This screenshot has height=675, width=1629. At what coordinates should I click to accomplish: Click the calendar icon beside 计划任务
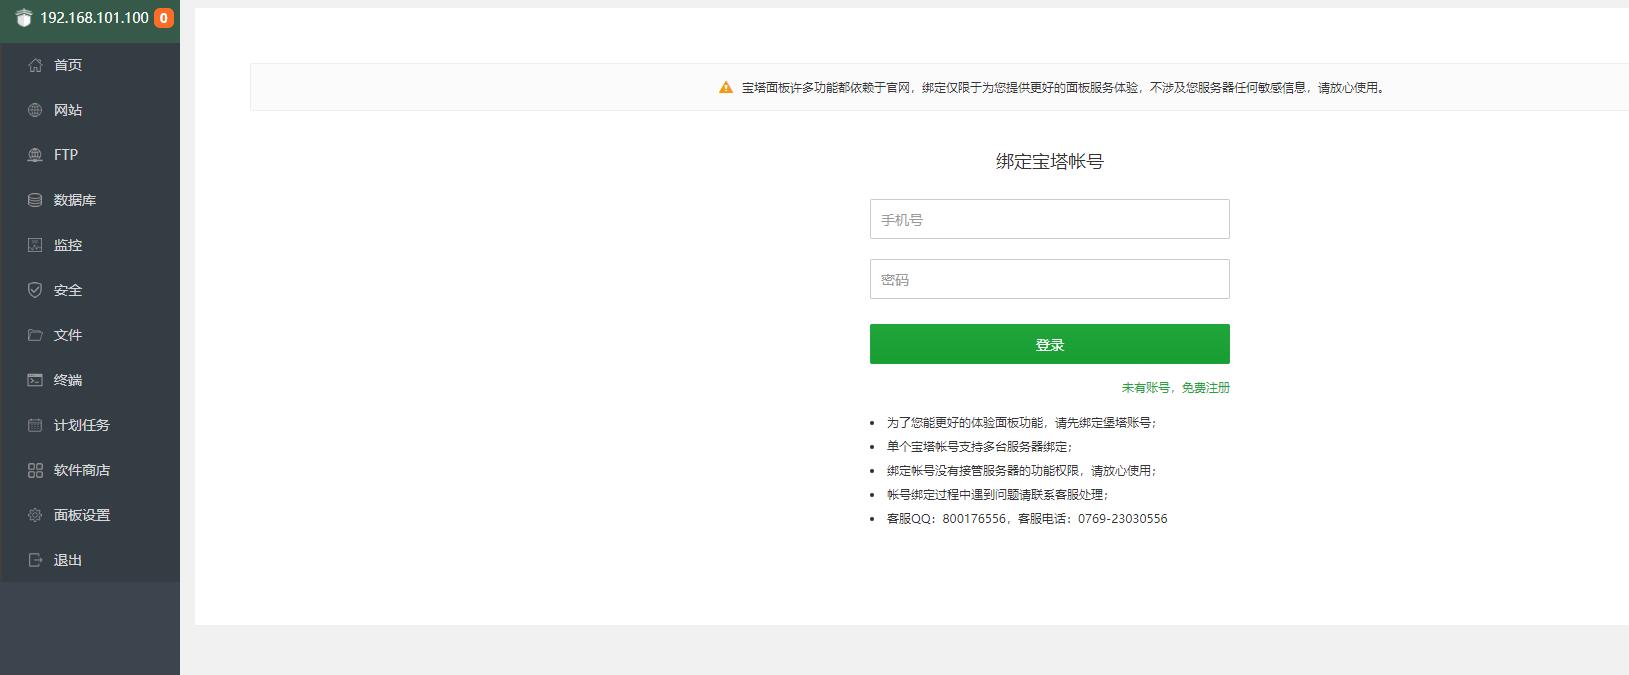coord(35,425)
